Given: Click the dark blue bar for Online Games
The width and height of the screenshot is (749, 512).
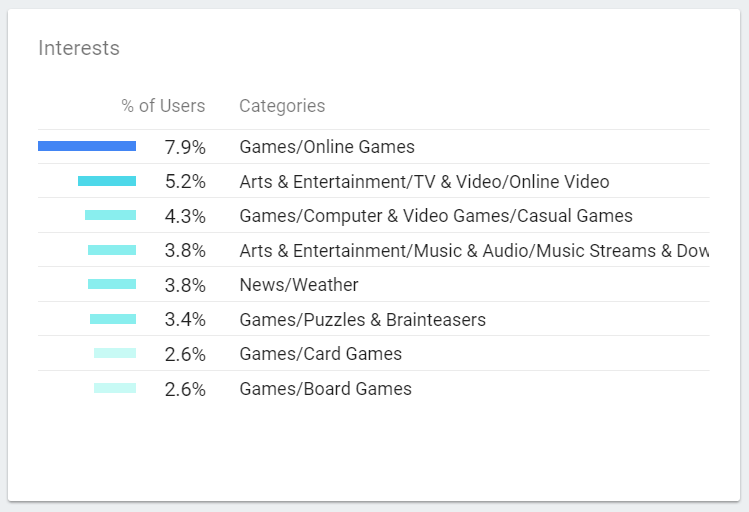Looking at the screenshot, I should click(87, 146).
